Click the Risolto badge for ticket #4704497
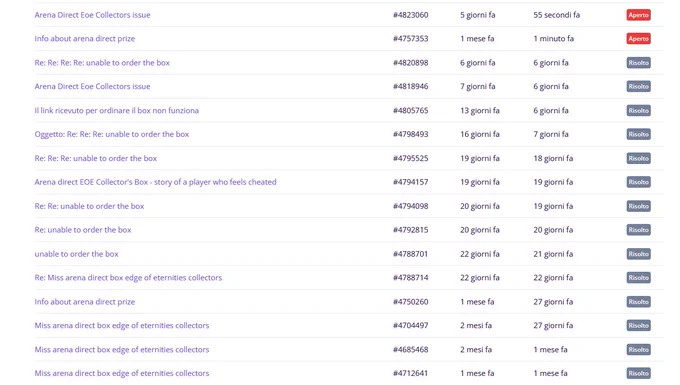The width and height of the screenshot is (680, 385). [638, 326]
